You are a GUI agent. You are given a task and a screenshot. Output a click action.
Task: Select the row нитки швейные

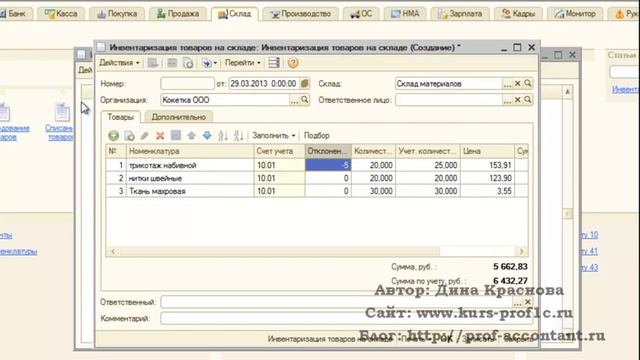pos(317,178)
